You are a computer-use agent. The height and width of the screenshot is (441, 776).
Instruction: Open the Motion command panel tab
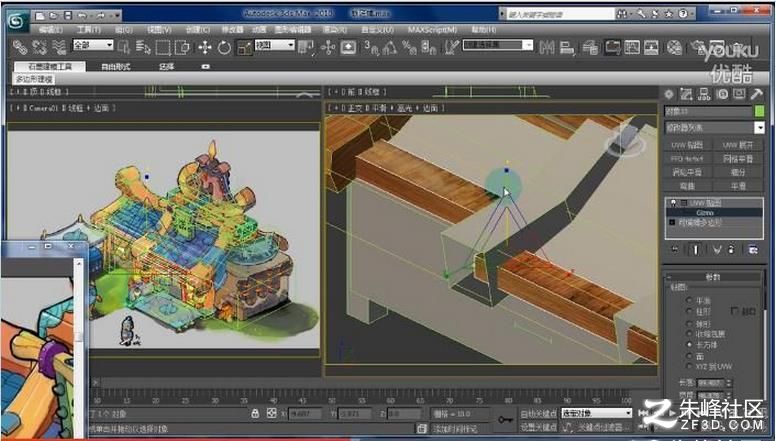coord(722,94)
